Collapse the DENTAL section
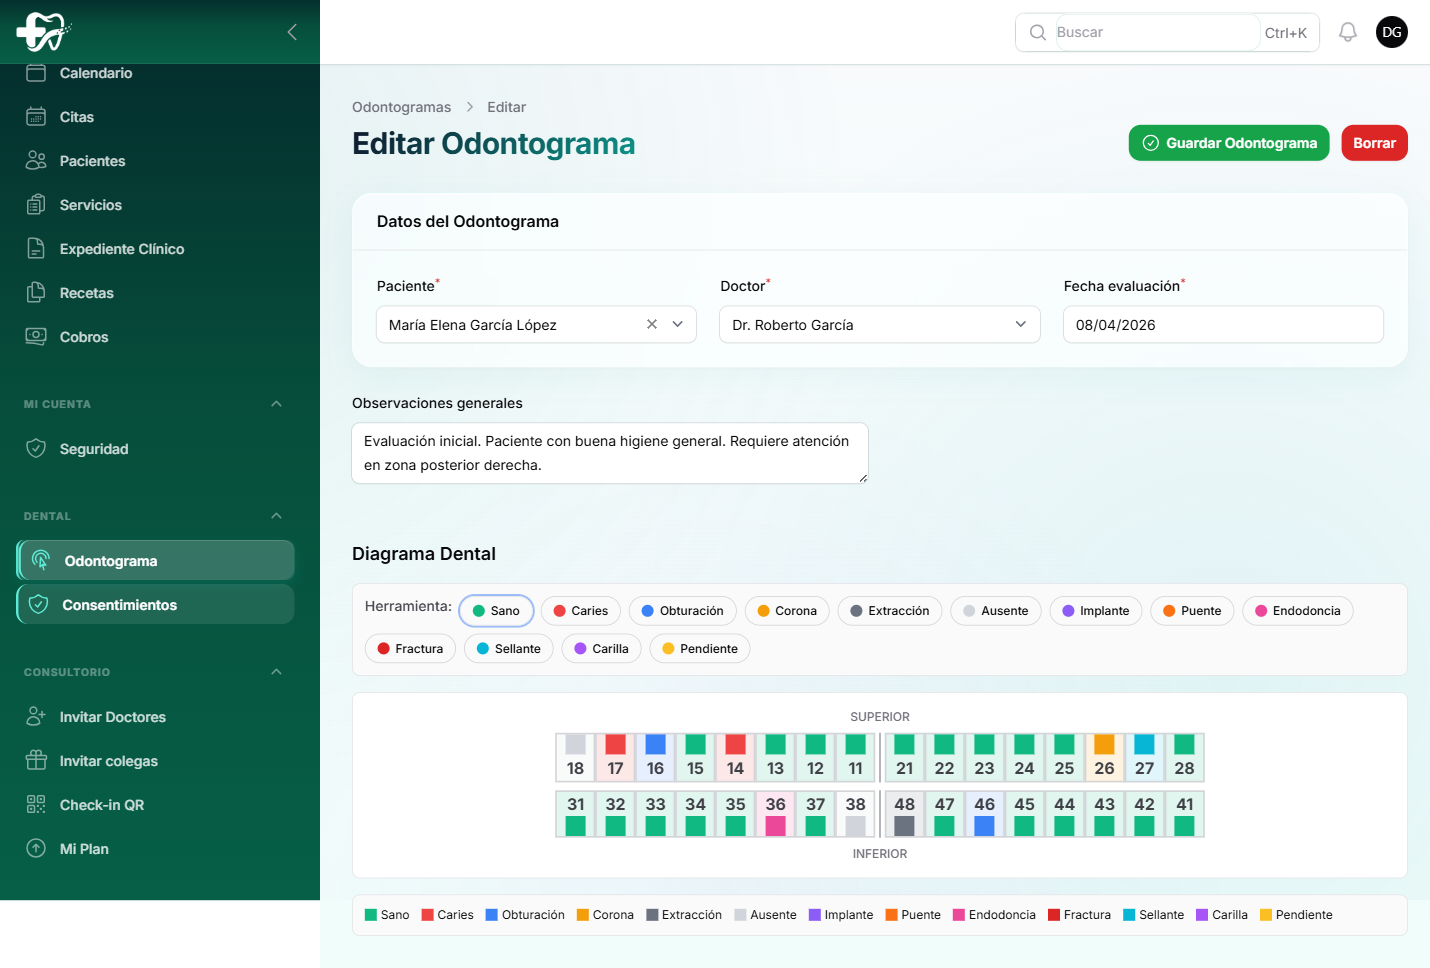 point(277,516)
